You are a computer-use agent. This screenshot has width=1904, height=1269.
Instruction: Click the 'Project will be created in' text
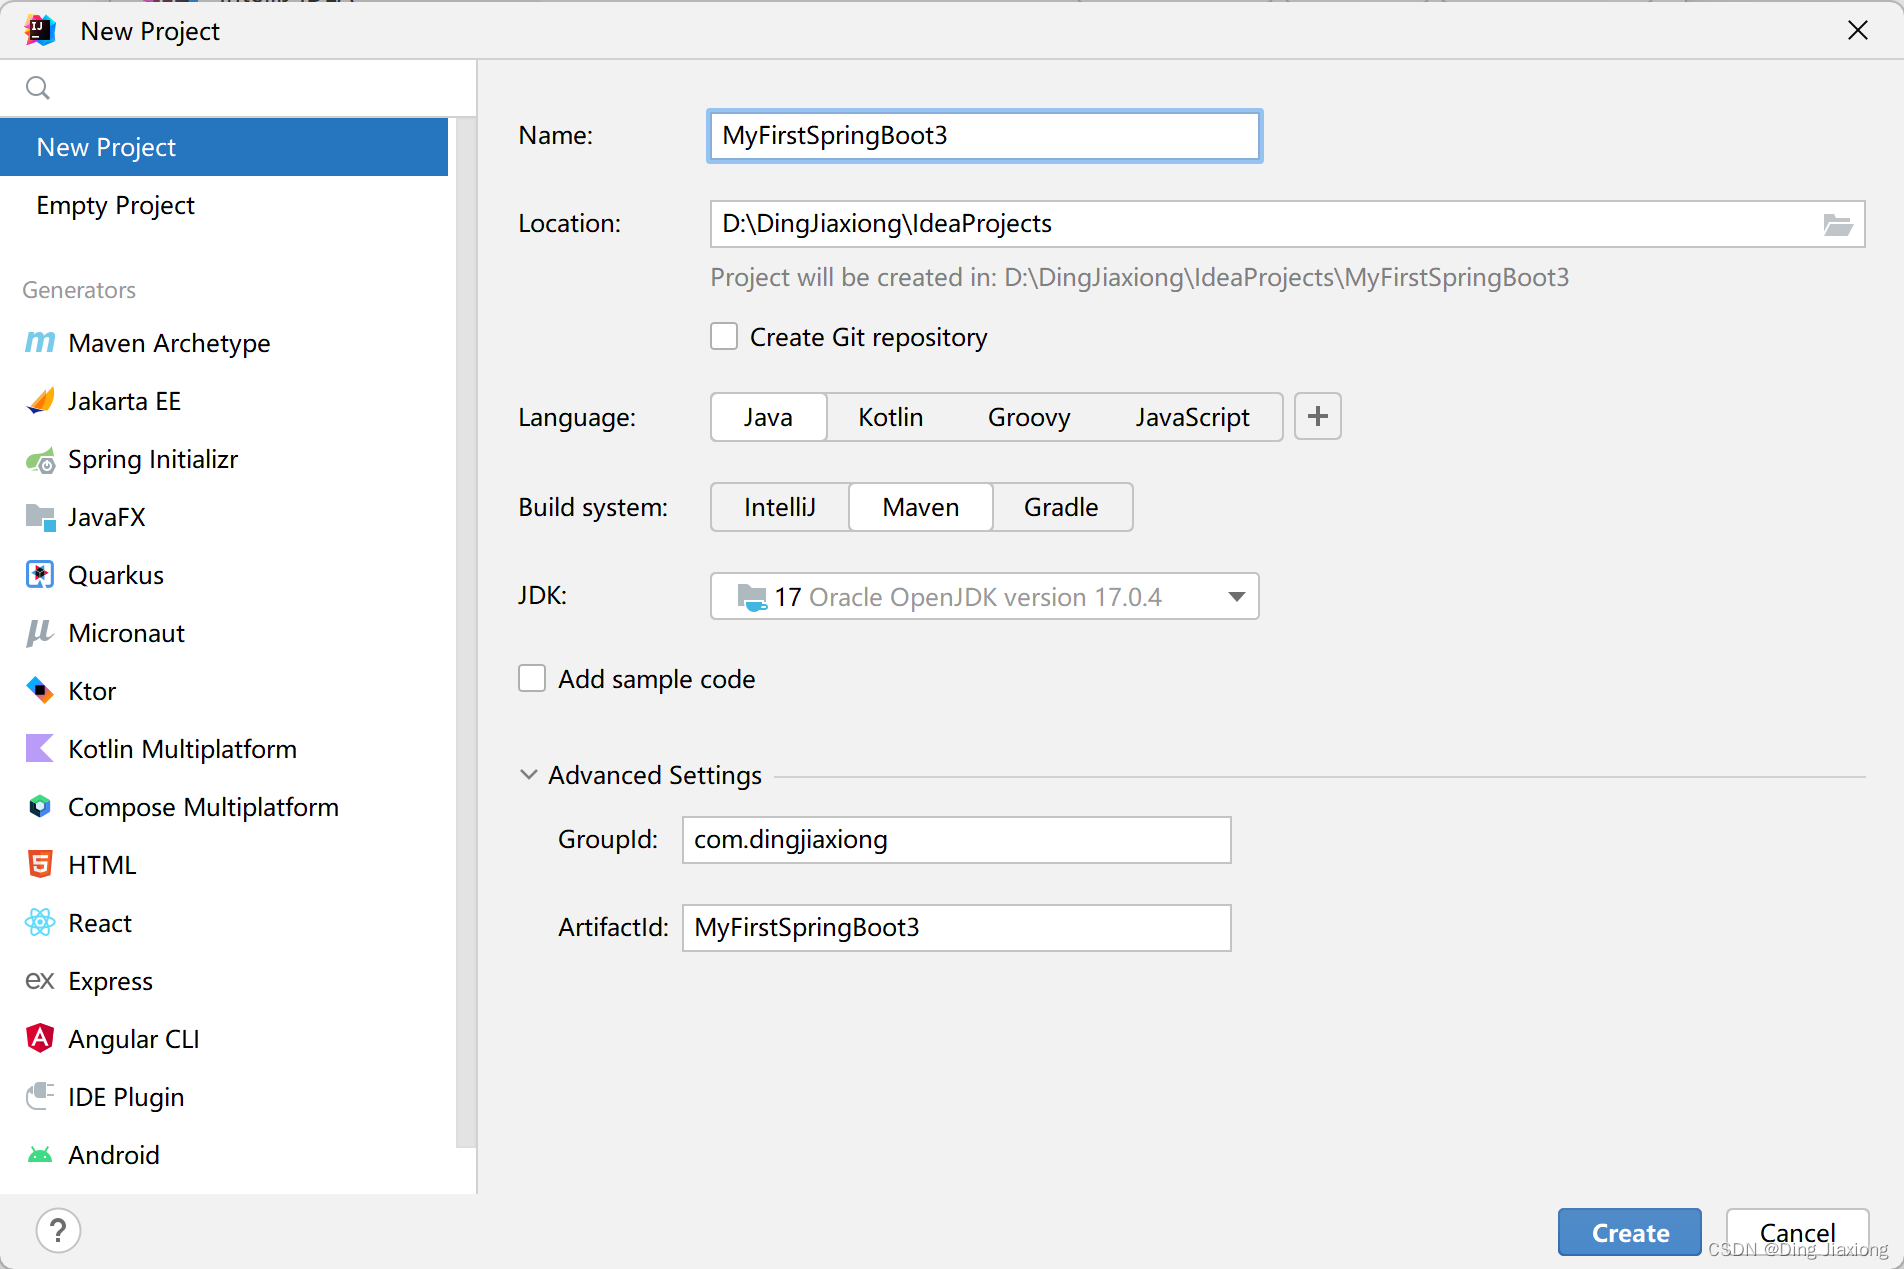click(x=1140, y=277)
